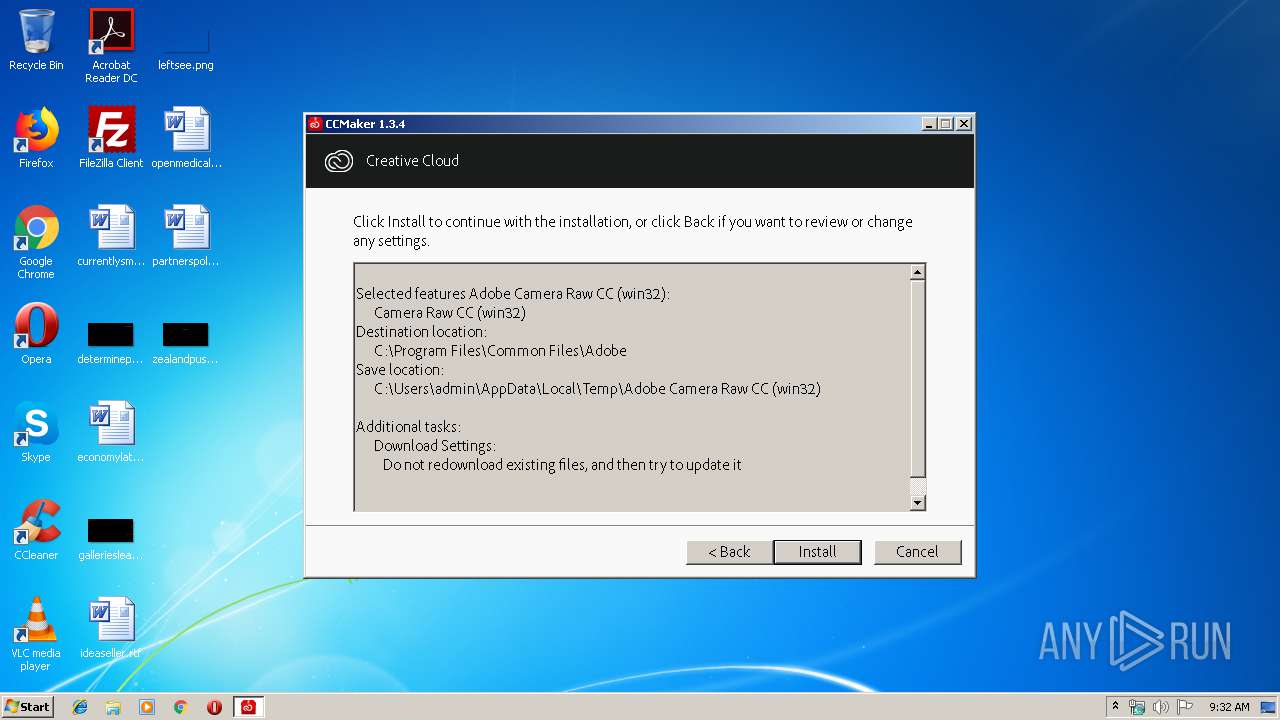Screen dimensions: 1280x720
Task: Open the Google Chrome desktop shortcut
Action: 36,242
